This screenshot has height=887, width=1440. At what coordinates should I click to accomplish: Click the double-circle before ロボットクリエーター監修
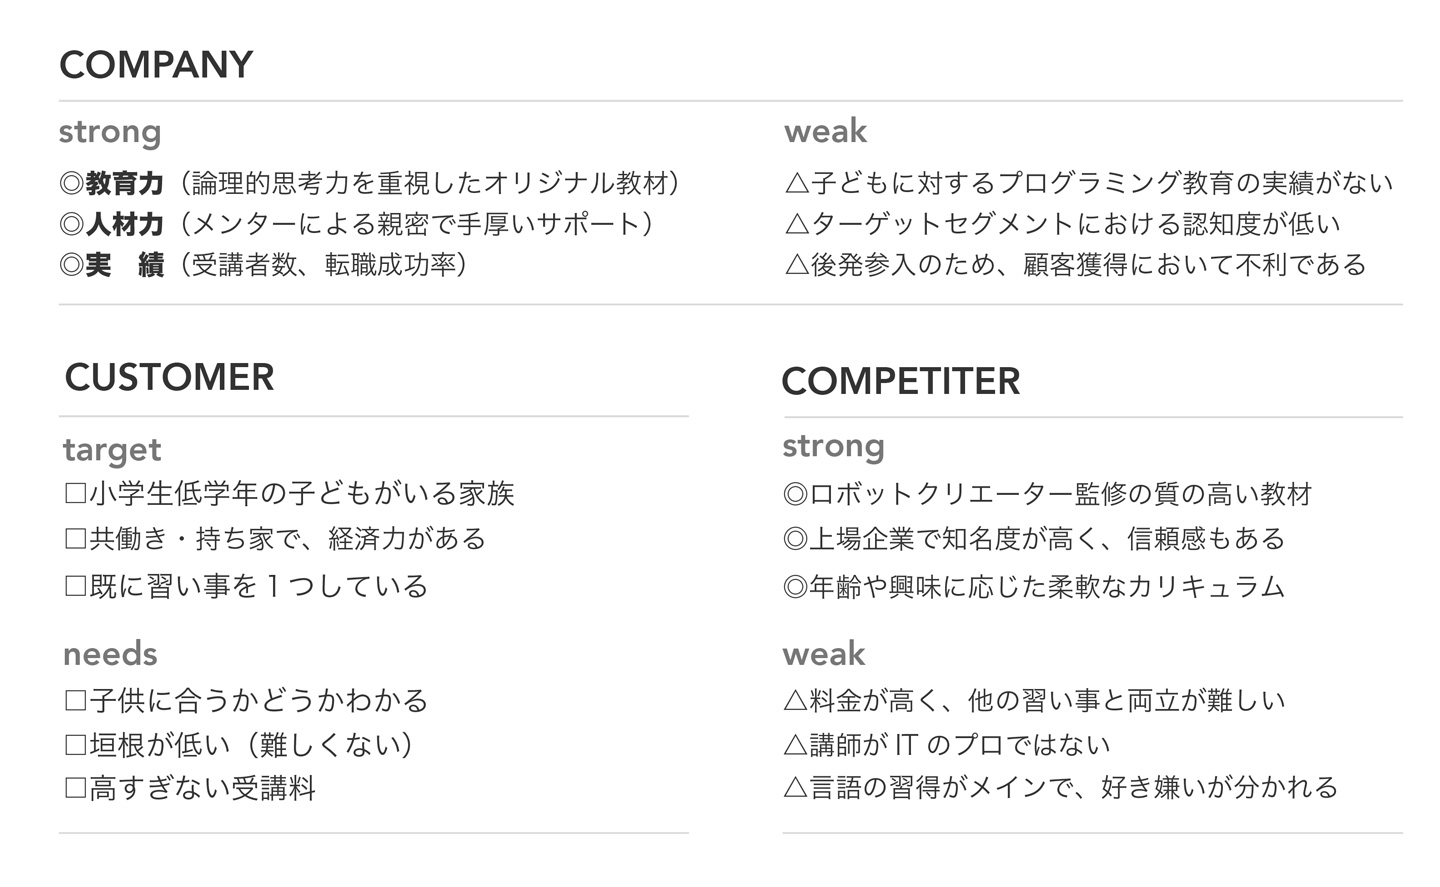[x=795, y=495]
